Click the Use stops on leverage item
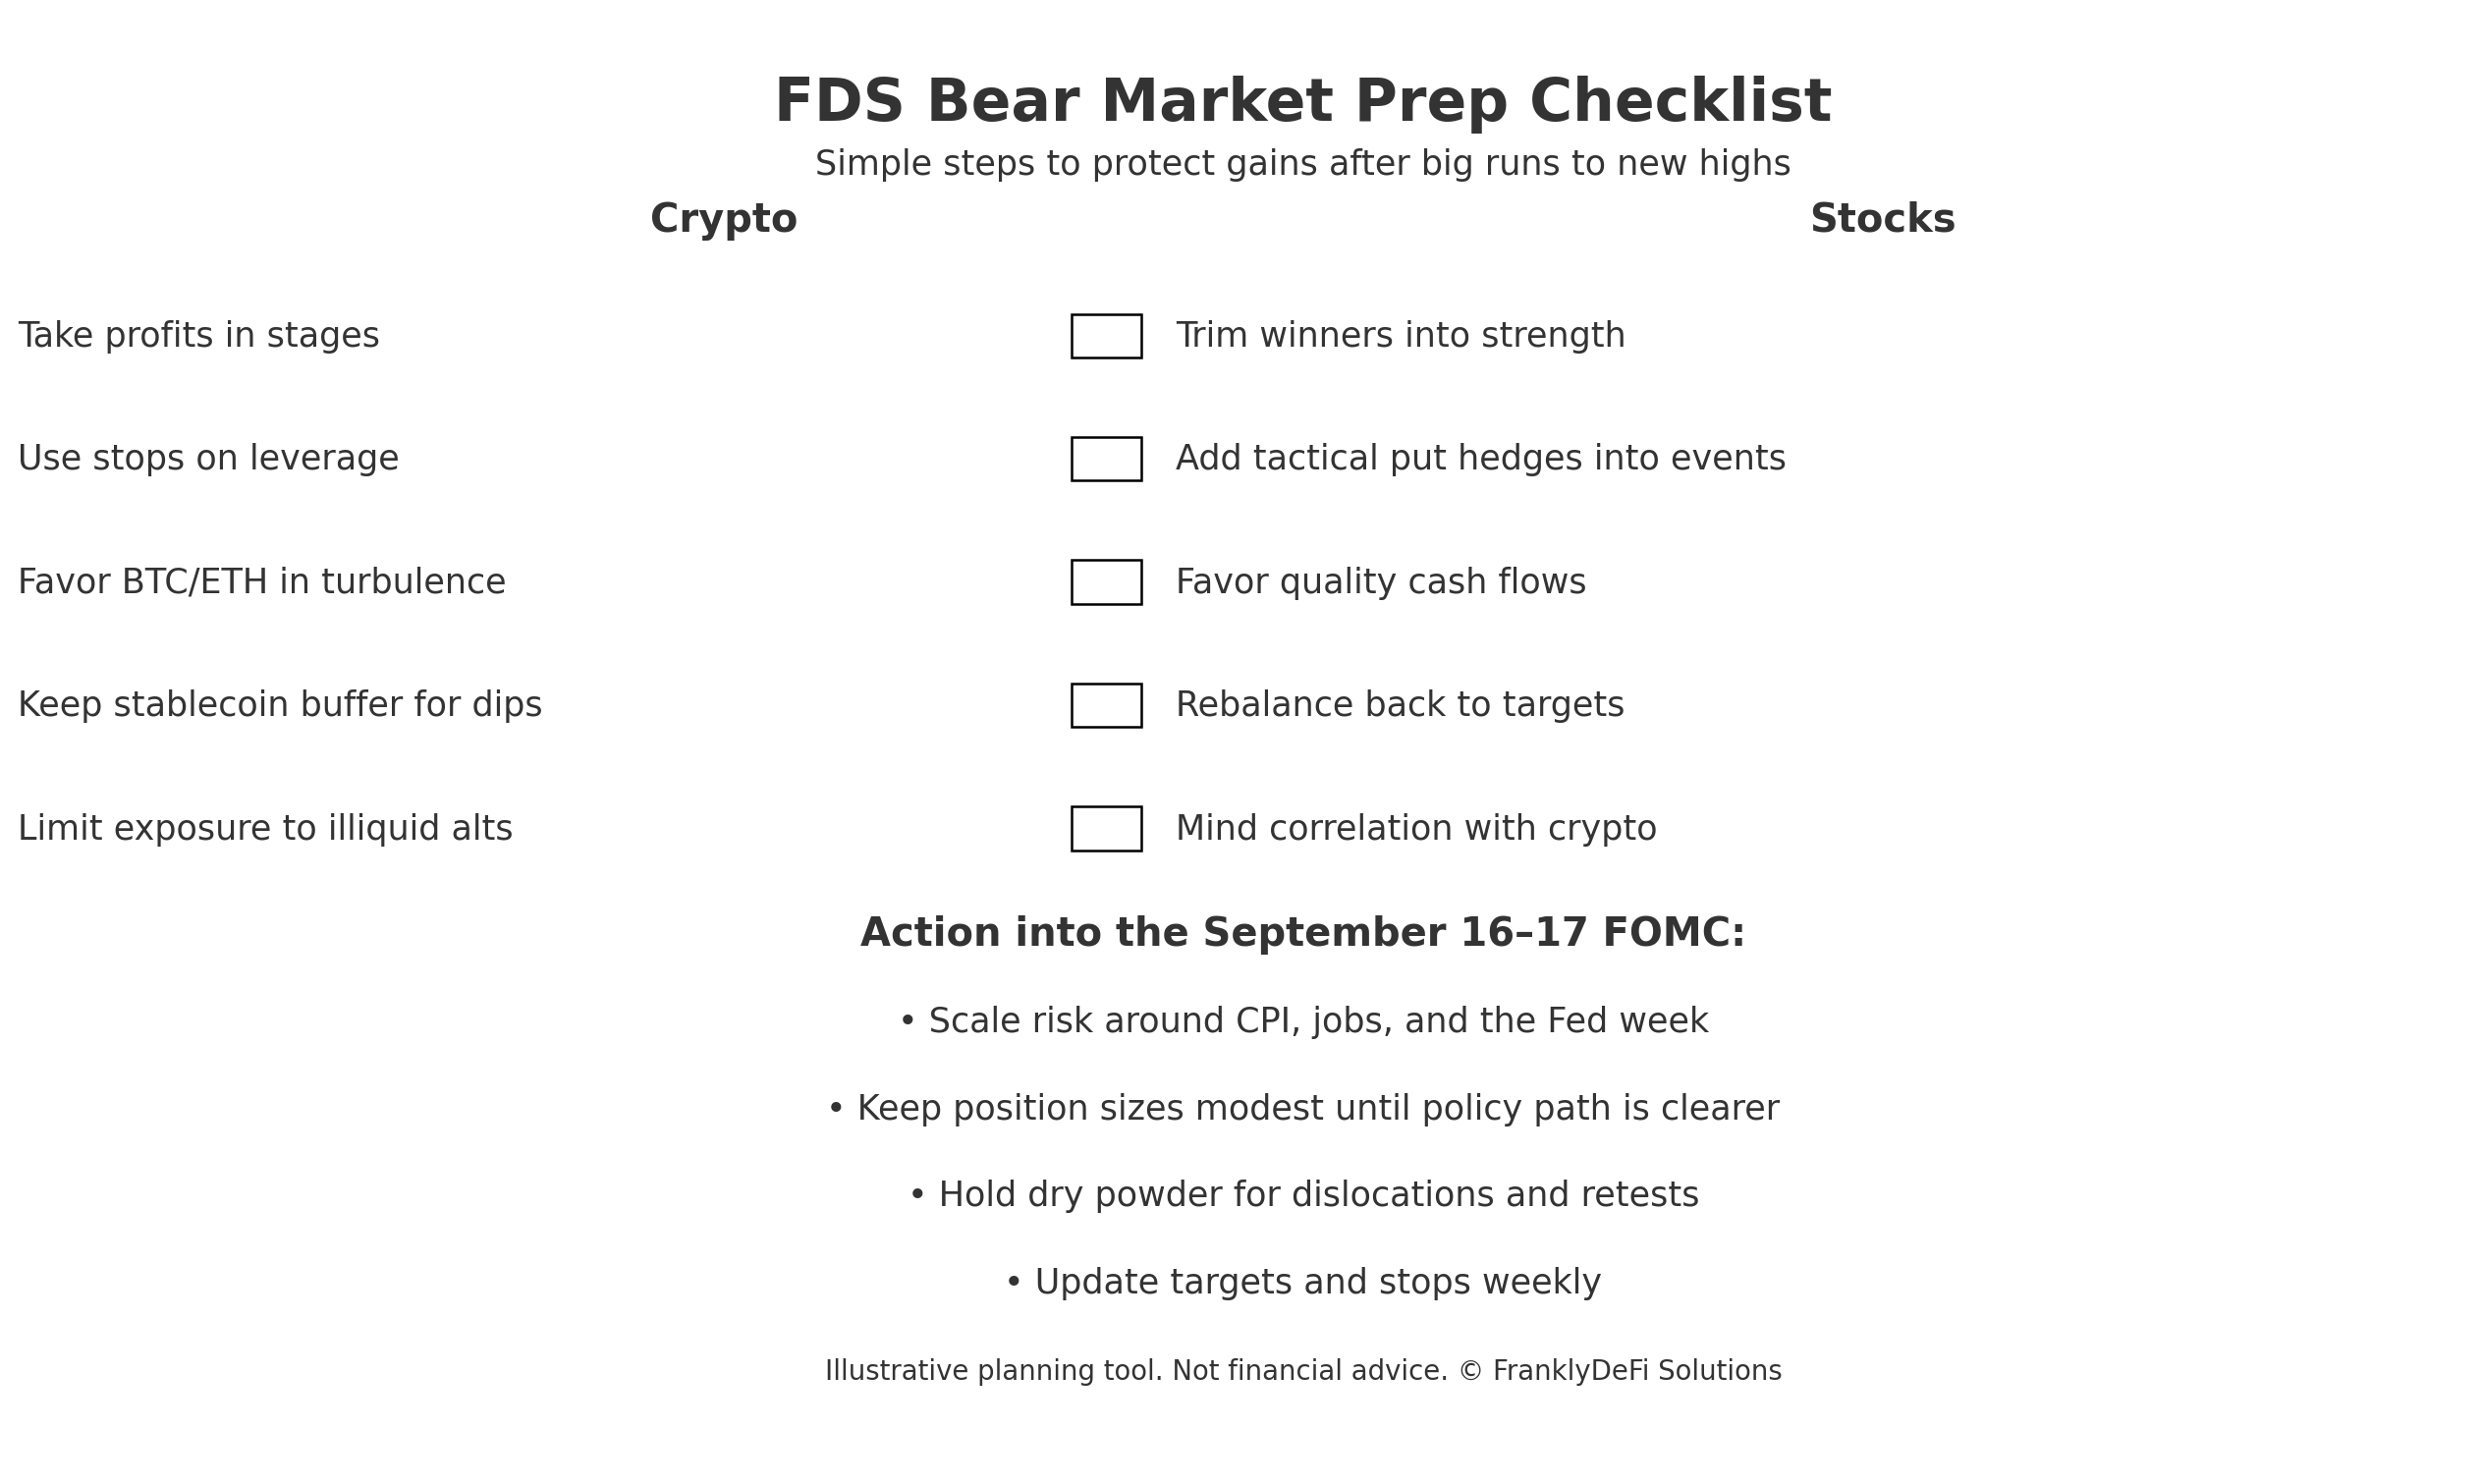 coord(208,459)
